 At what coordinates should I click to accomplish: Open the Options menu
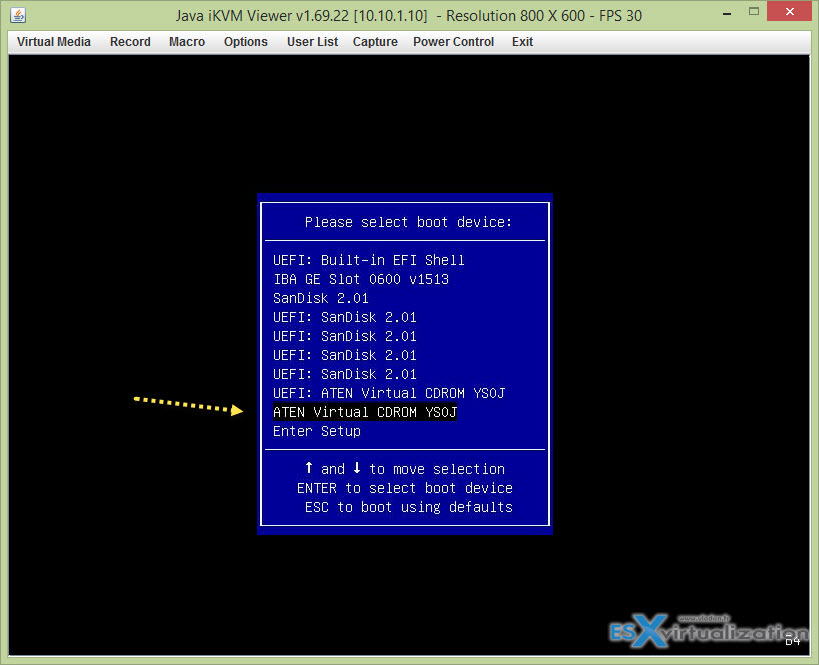coord(245,42)
